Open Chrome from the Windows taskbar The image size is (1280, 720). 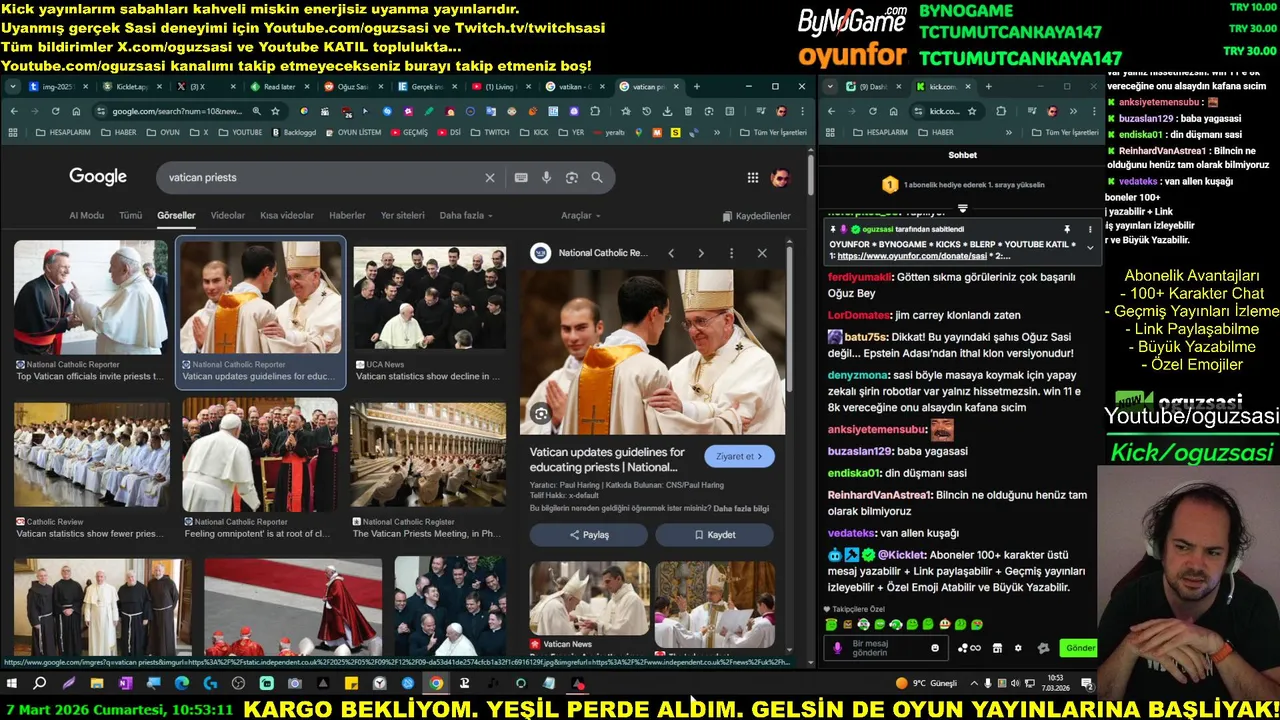click(436, 684)
